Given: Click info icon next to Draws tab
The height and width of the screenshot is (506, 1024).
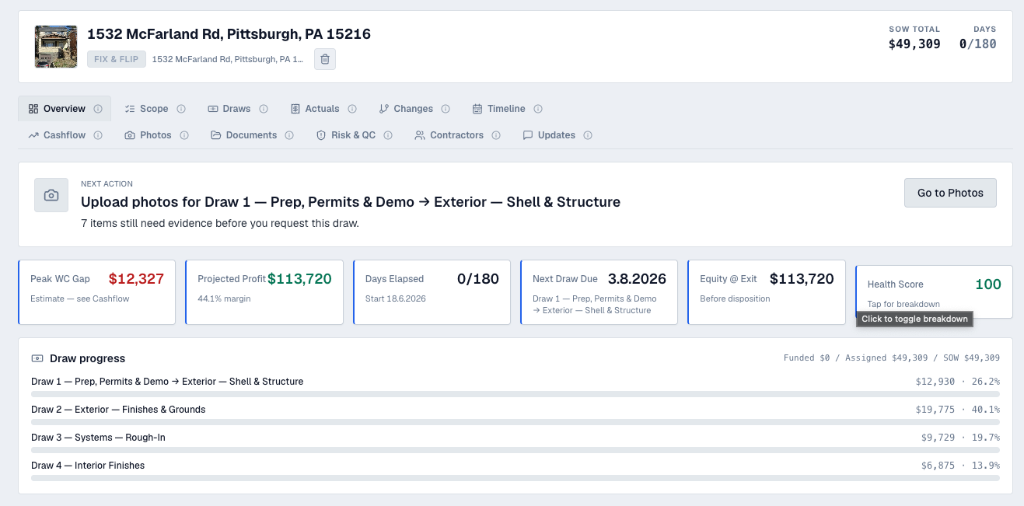Looking at the screenshot, I should coord(263,109).
